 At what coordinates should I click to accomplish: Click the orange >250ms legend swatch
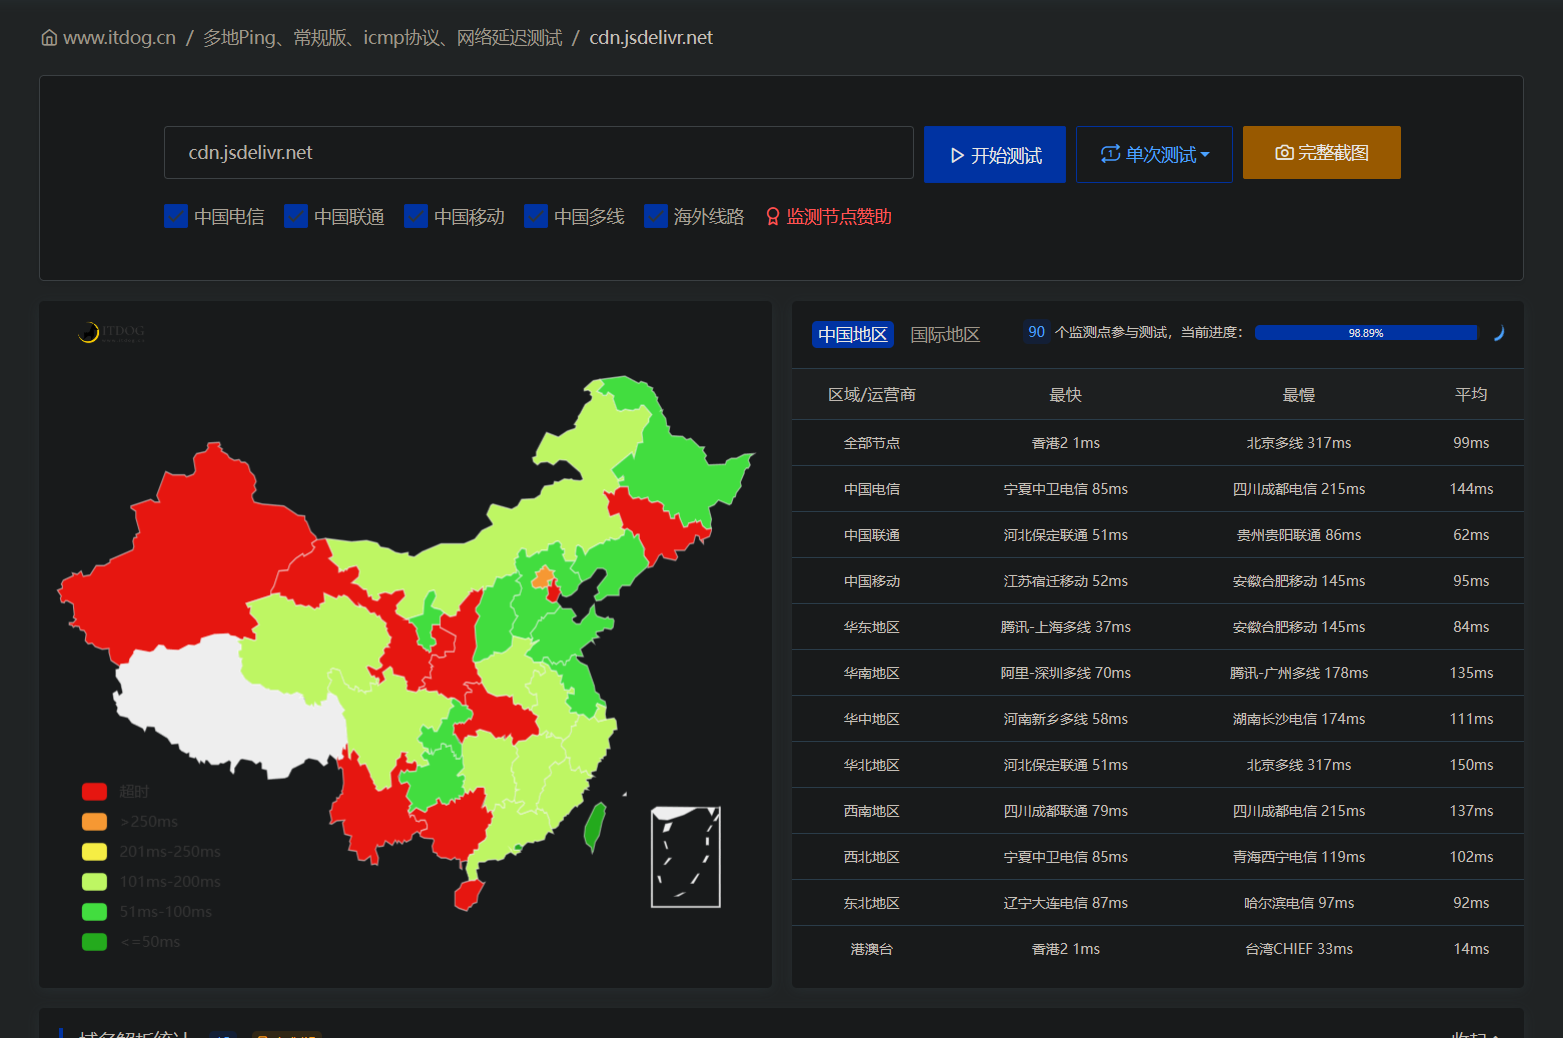tap(95, 822)
